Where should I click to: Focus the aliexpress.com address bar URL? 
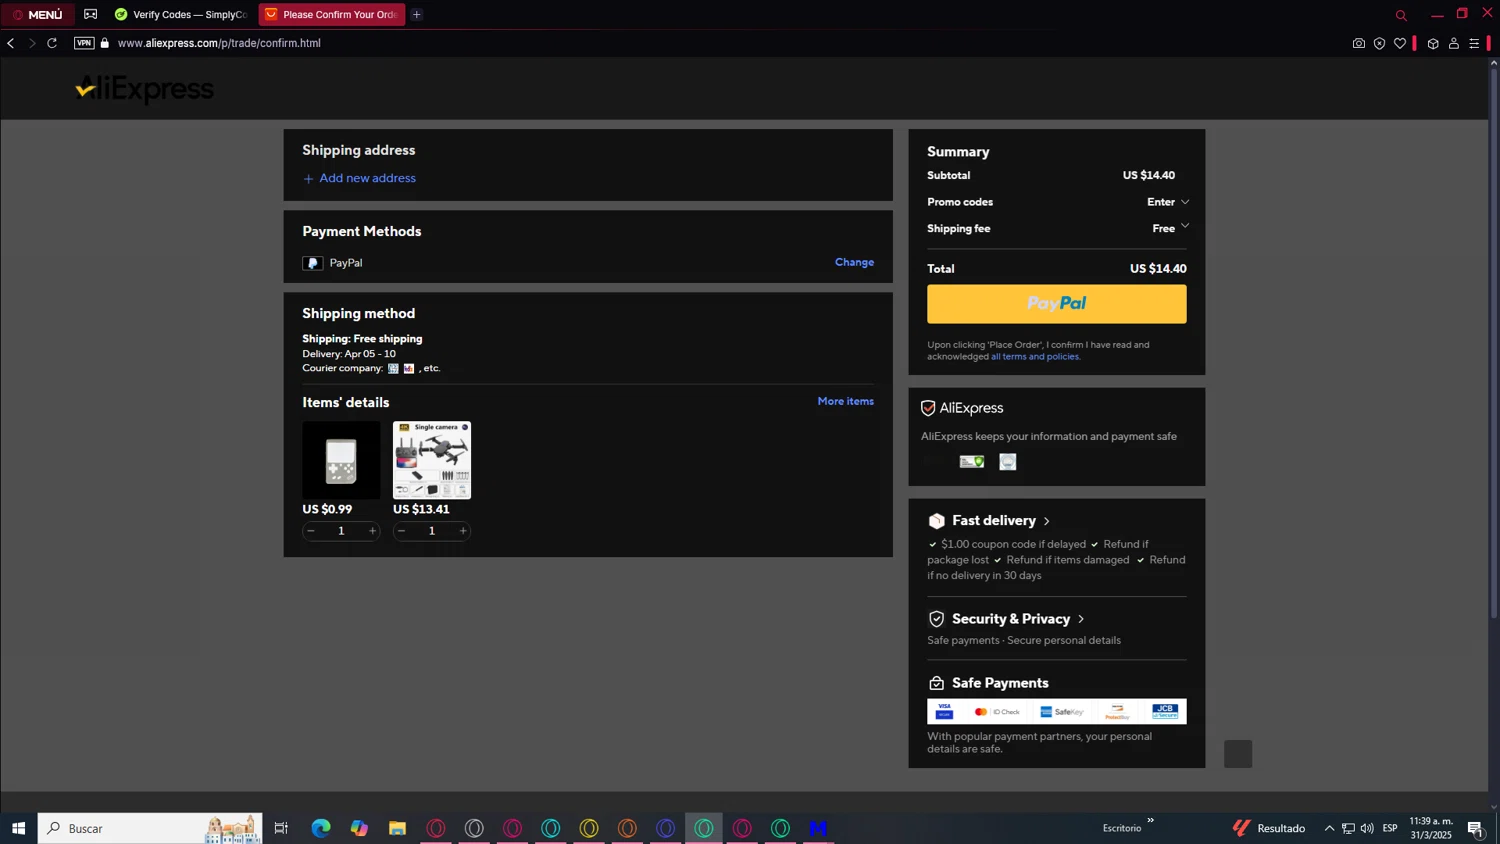[219, 43]
